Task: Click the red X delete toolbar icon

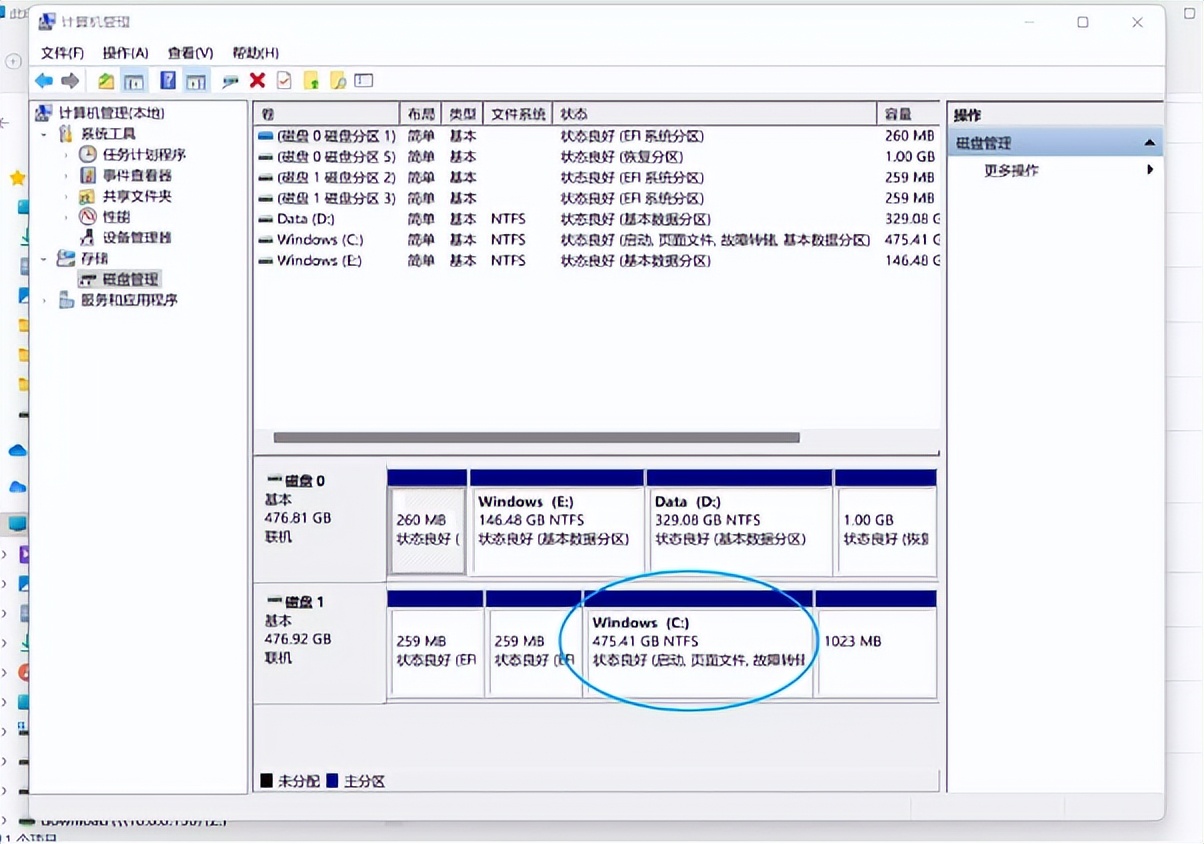Action: click(257, 81)
